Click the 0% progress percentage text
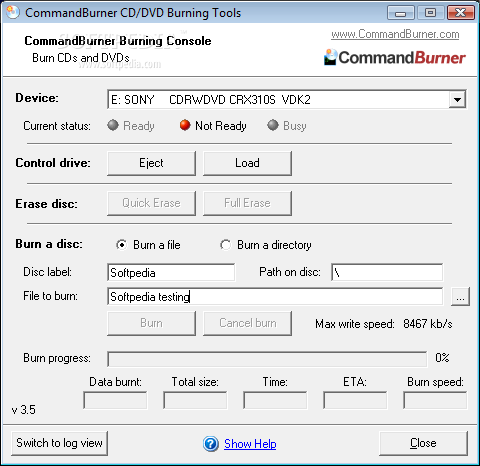Viewport: 480px width, 466px height. [442, 358]
